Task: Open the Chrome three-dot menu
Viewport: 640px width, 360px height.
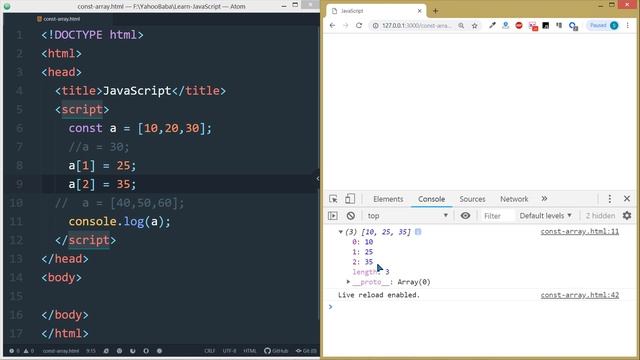Action: point(628,25)
